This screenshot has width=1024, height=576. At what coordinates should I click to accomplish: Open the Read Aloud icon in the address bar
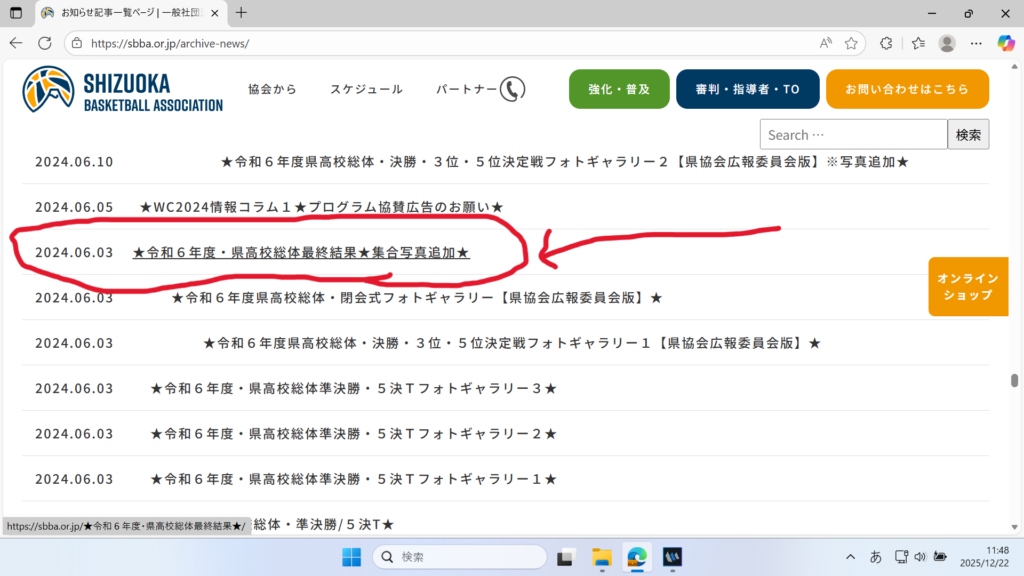[x=826, y=43]
